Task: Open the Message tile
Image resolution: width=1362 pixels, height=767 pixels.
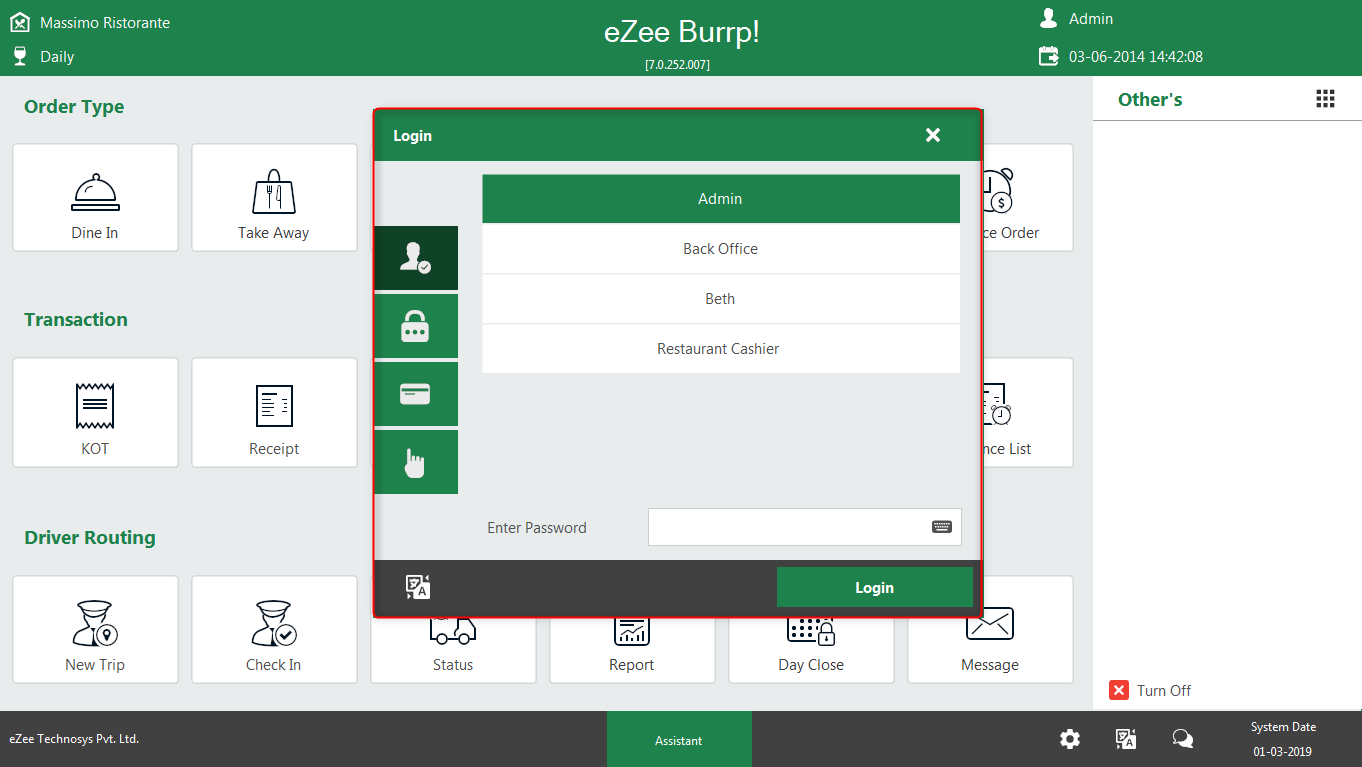Action: coord(990,629)
